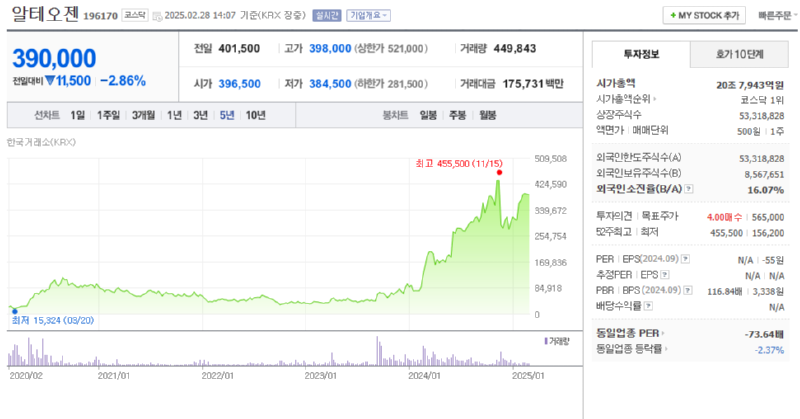Click the 알테오젠 stock name heading
The image size is (800, 419).
click(x=45, y=14)
